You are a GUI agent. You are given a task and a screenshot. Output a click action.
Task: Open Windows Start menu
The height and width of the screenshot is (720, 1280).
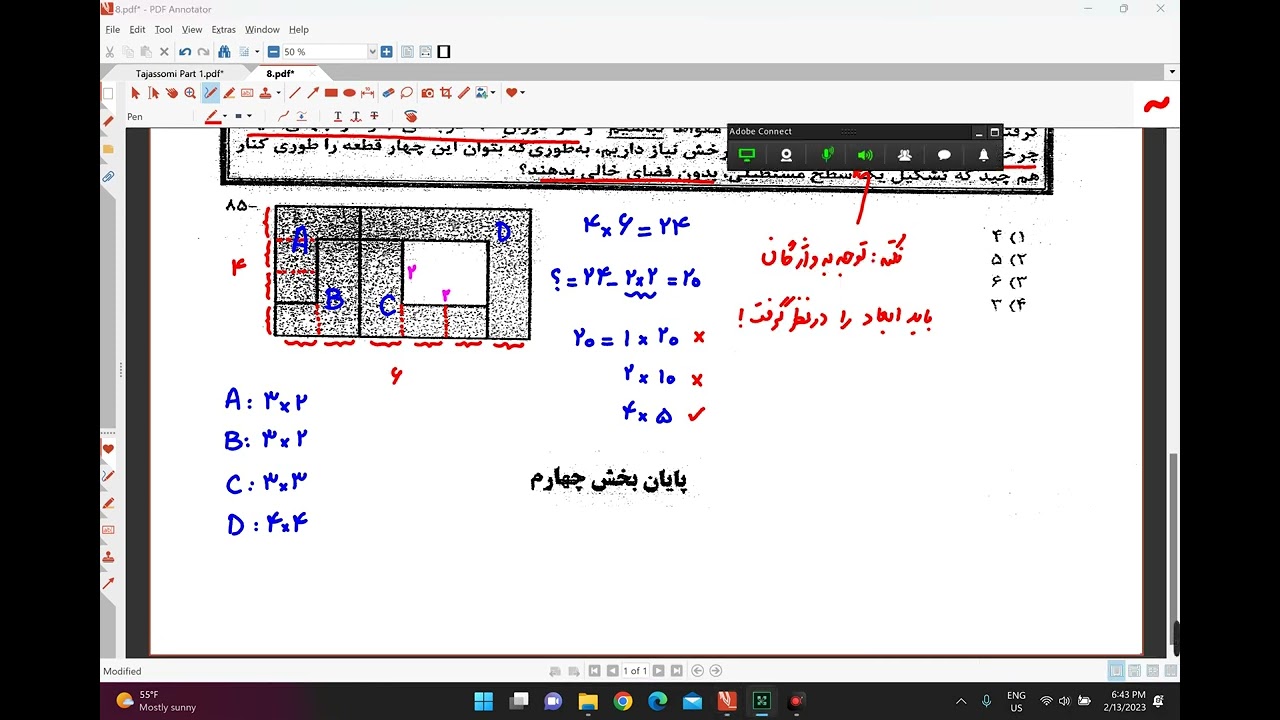click(483, 701)
